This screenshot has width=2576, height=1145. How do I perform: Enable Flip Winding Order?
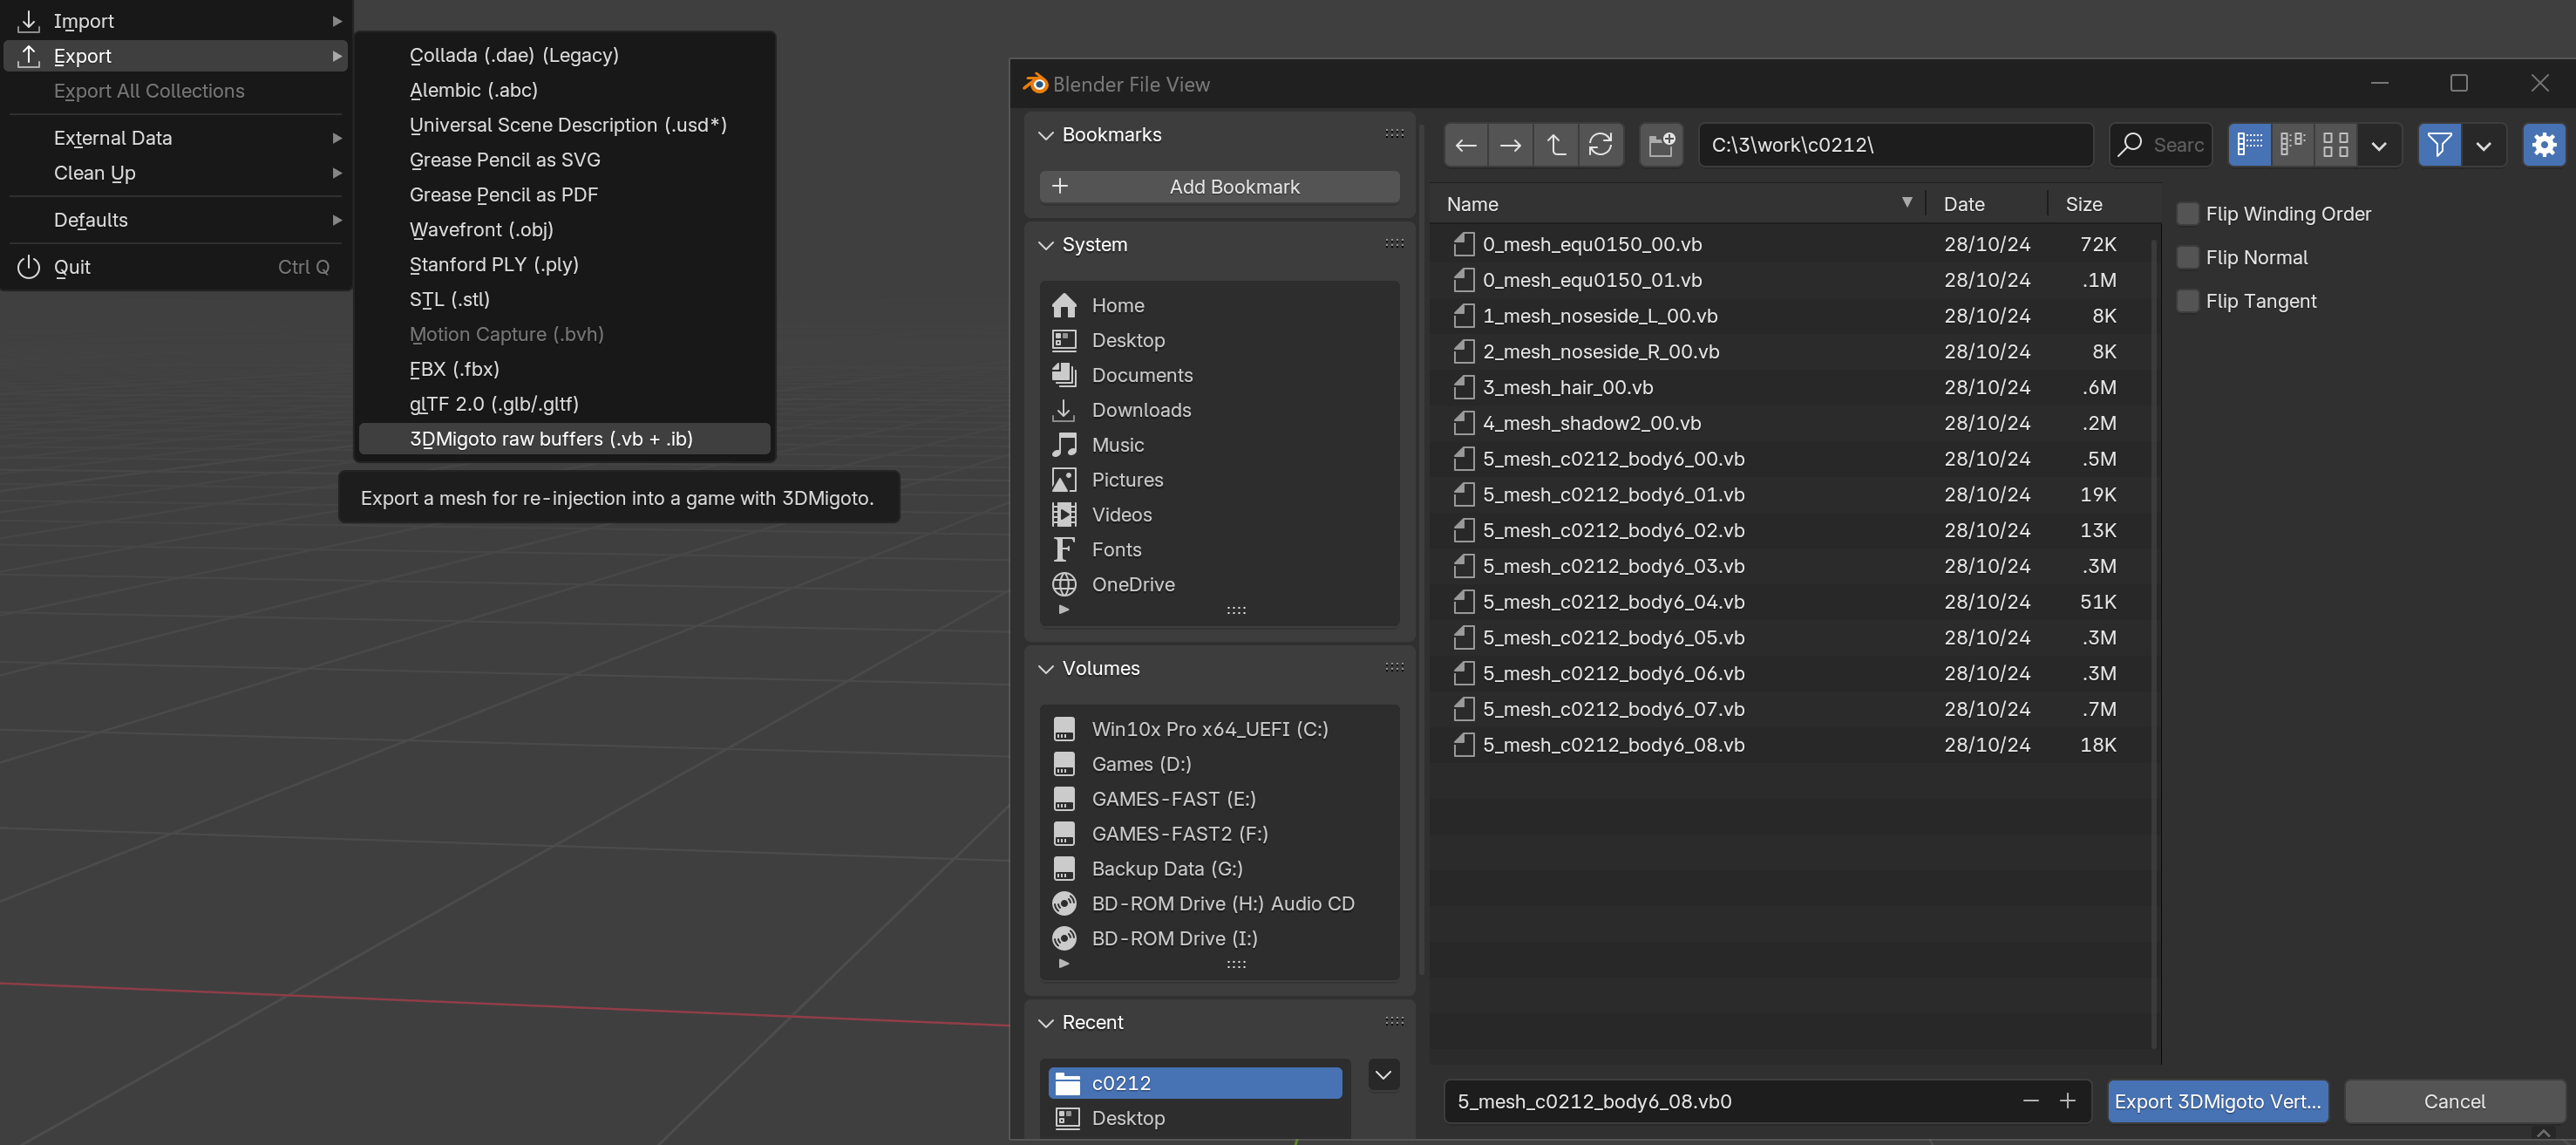pyautogui.click(x=2188, y=213)
